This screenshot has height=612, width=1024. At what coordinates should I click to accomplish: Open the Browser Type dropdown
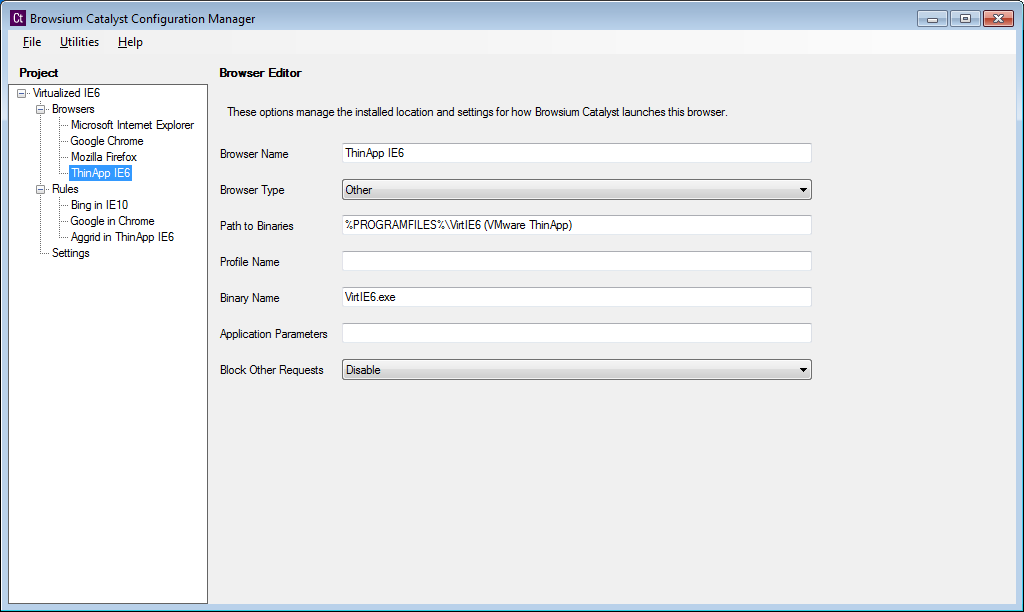pos(577,189)
